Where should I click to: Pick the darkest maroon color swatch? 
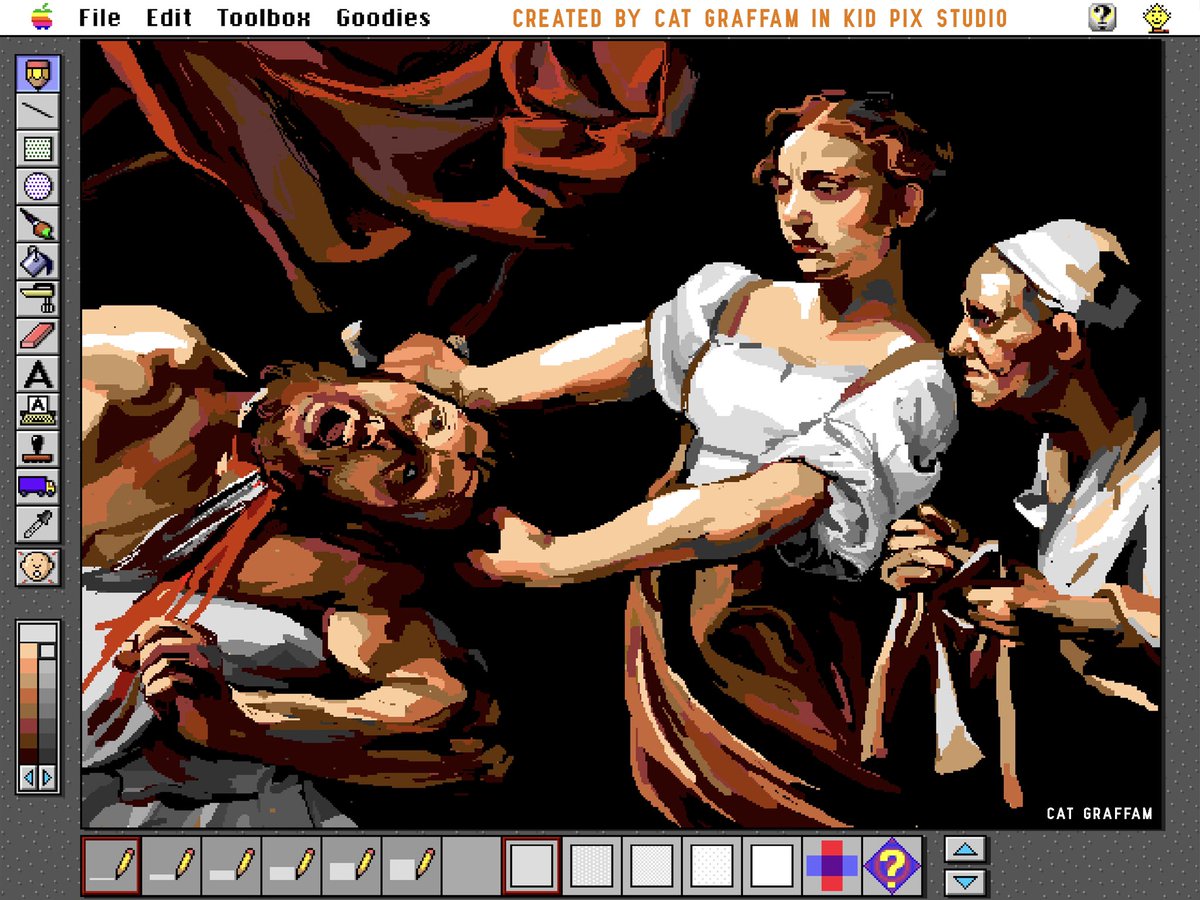click(x=28, y=755)
